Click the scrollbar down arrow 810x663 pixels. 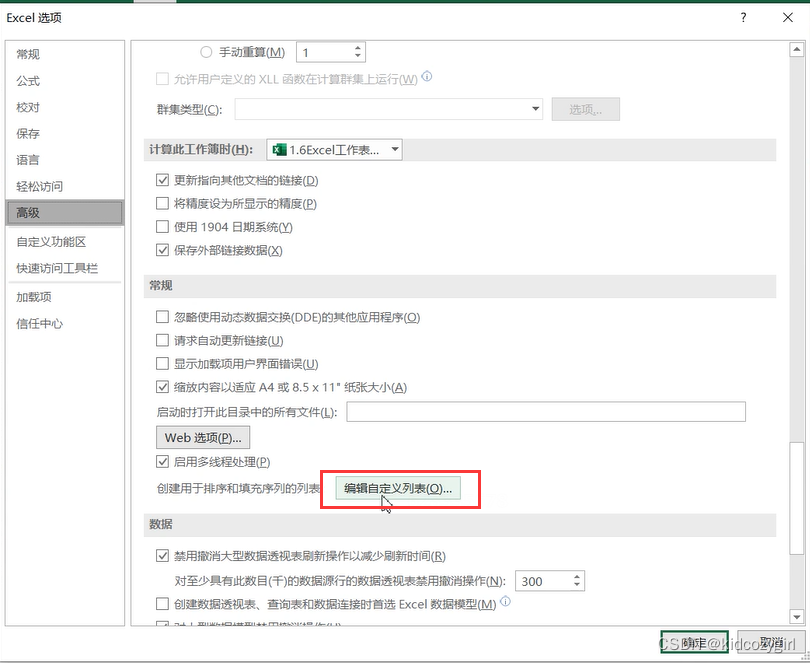797,616
